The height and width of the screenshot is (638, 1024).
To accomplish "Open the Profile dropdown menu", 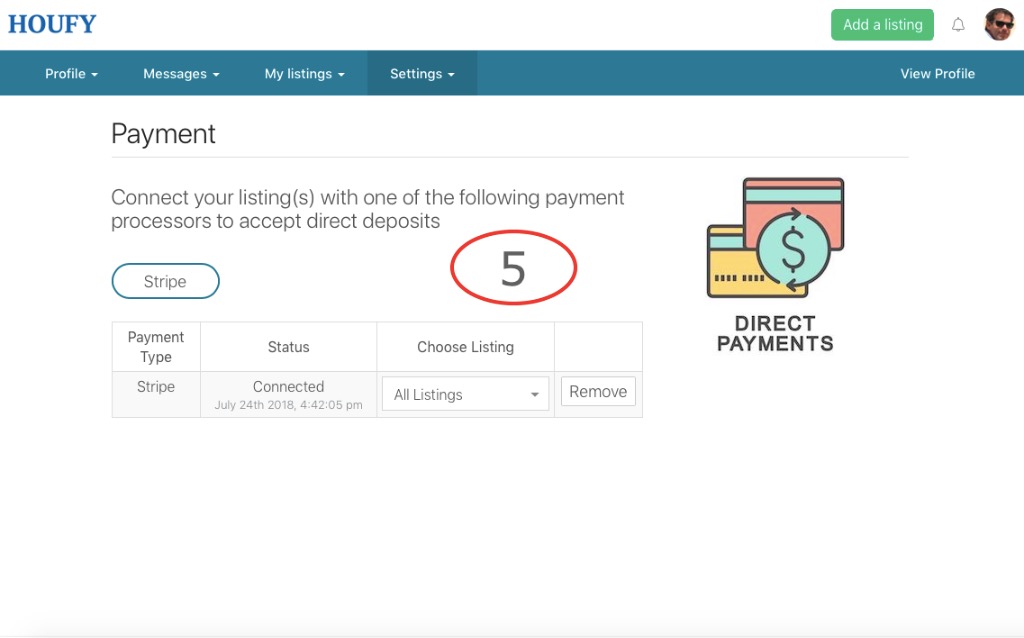I will pyautogui.click(x=70, y=73).
